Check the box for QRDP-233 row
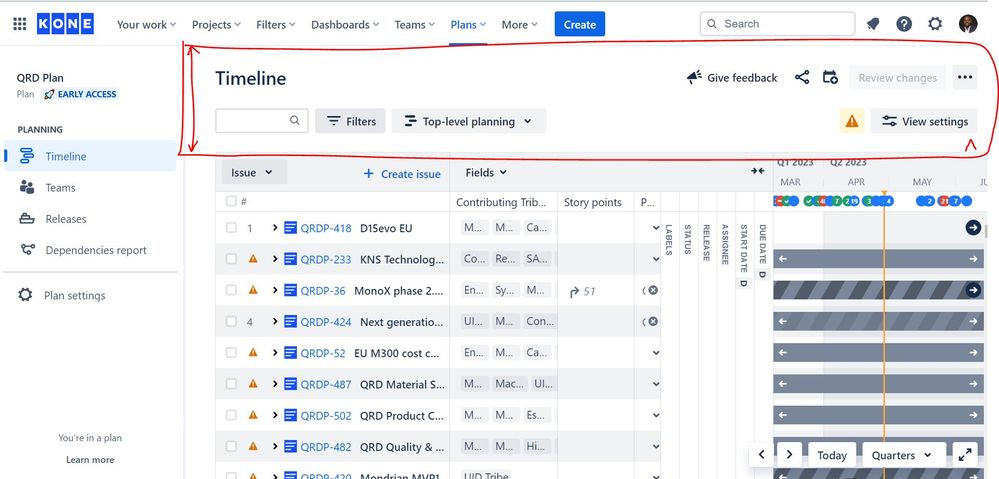The width and height of the screenshot is (999, 479). point(231,259)
